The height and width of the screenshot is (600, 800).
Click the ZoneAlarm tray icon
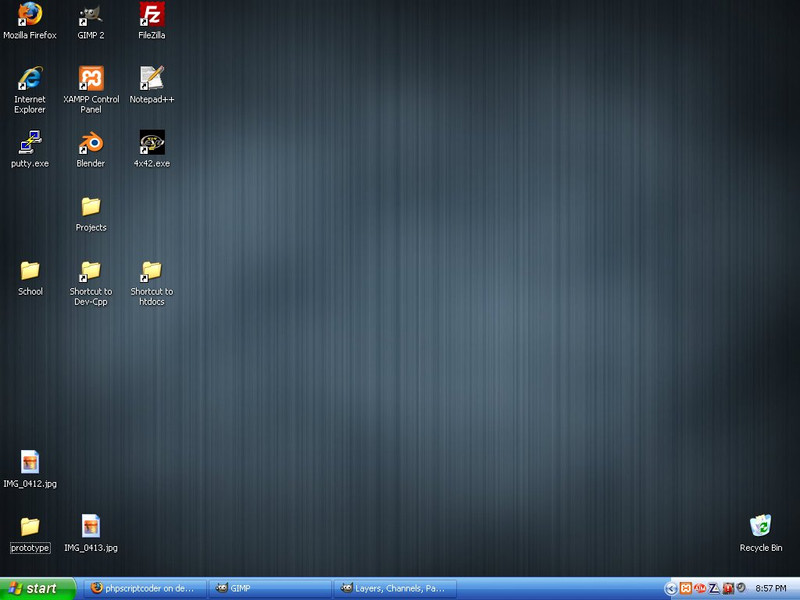(713, 589)
